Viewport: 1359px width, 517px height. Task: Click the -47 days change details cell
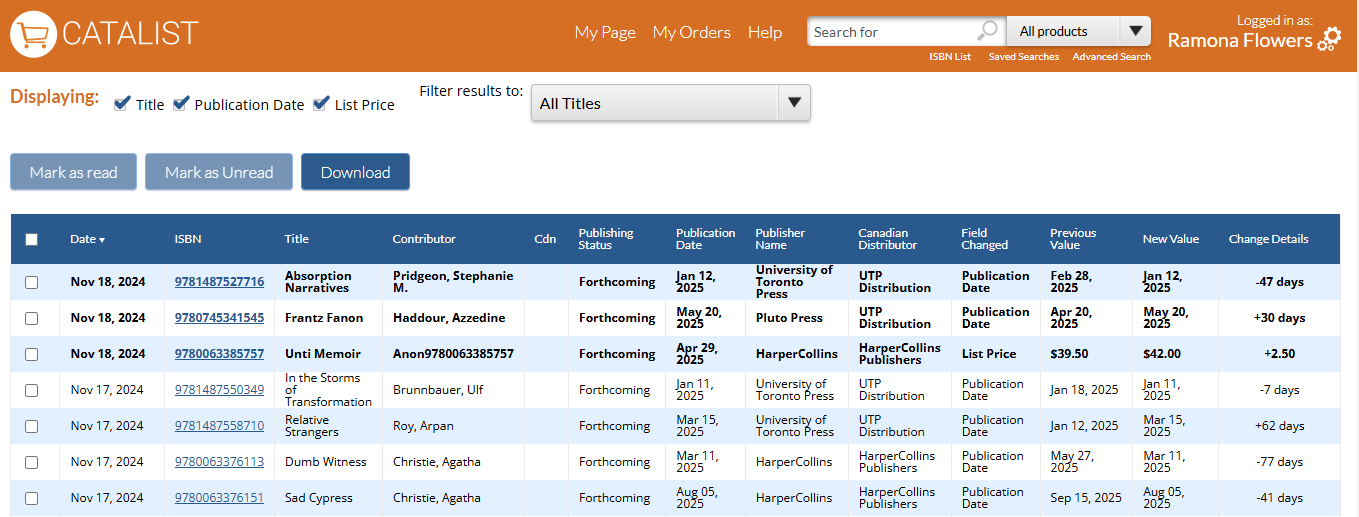tap(1279, 282)
